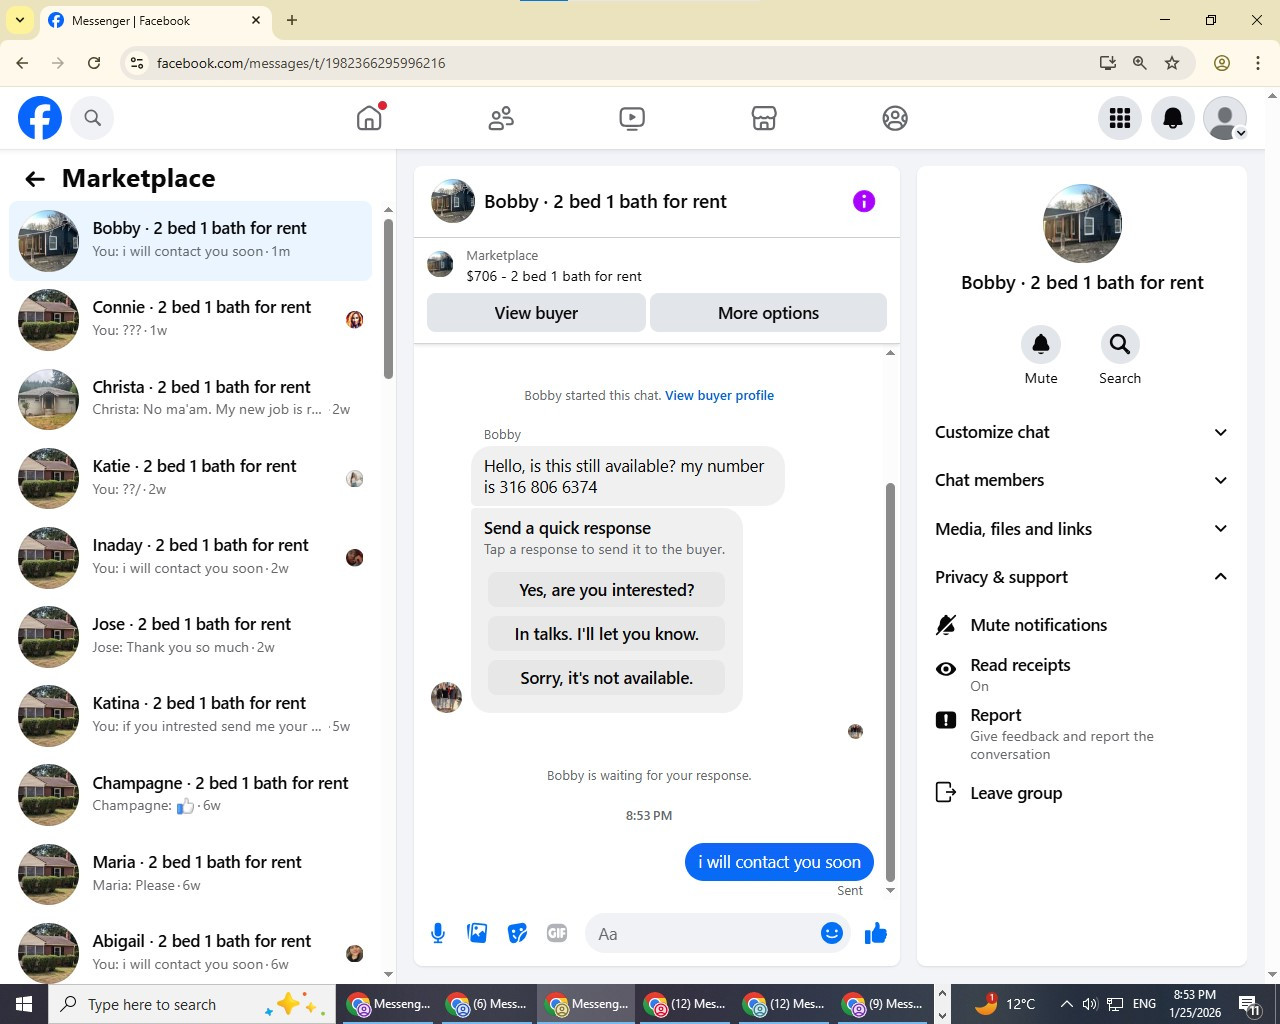1280x1024 pixels.
Task: Click Bobby's house listing thumbnail in details panel
Action: point(1082,224)
